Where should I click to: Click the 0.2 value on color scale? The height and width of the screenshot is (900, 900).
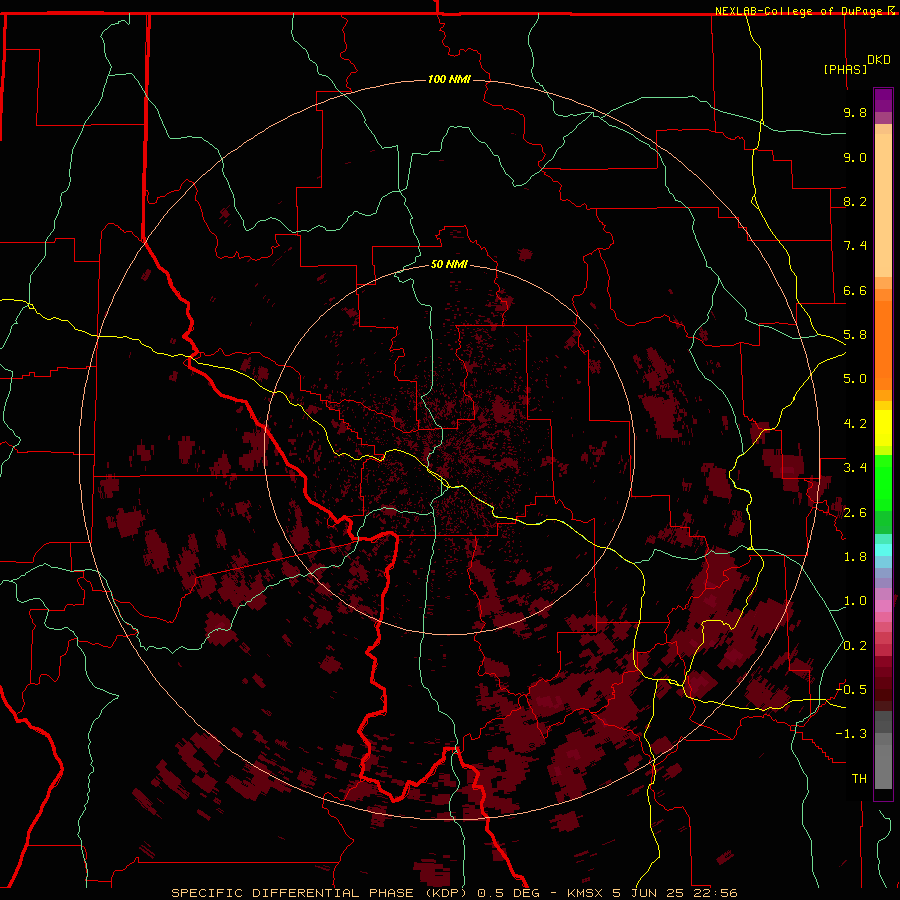(x=855, y=646)
